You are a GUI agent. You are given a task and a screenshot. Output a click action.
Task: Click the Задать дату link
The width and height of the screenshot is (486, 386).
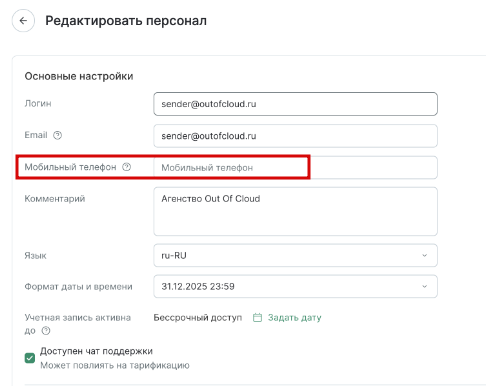pos(294,318)
